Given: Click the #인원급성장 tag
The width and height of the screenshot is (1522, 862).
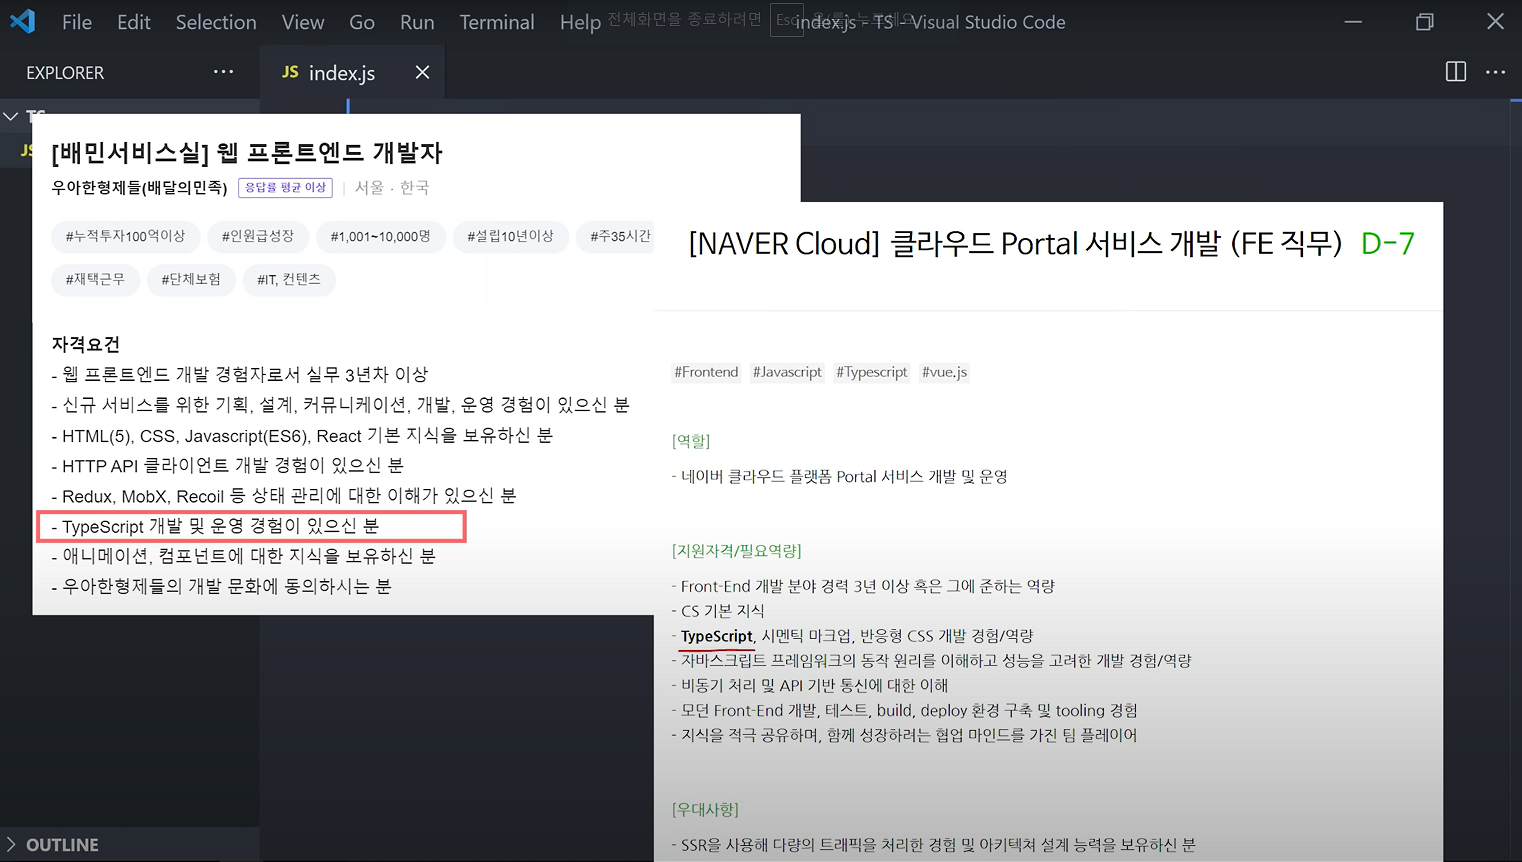Looking at the screenshot, I should [258, 236].
